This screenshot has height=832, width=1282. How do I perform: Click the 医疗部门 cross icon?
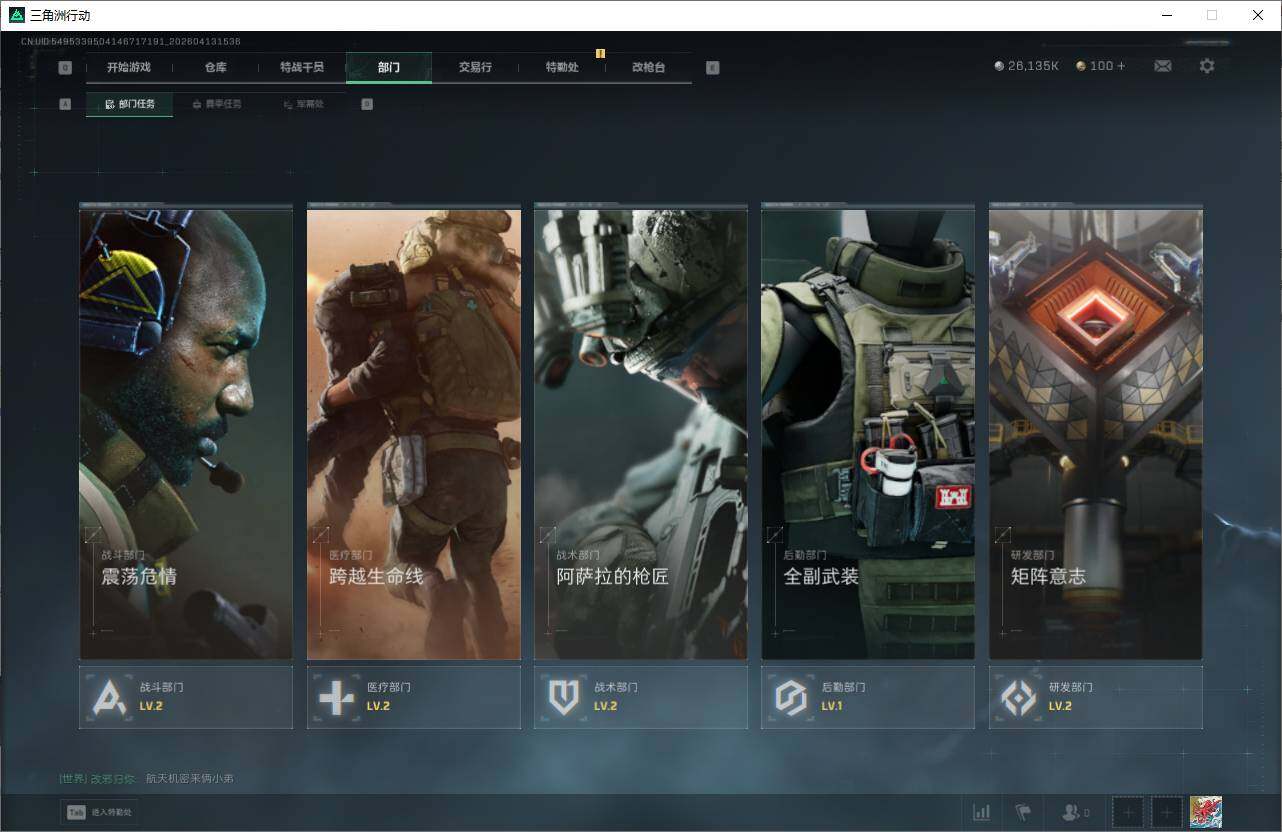336,697
